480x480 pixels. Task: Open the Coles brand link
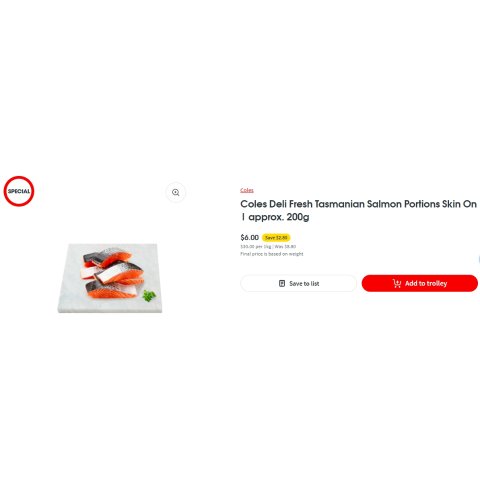pos(247,190)
